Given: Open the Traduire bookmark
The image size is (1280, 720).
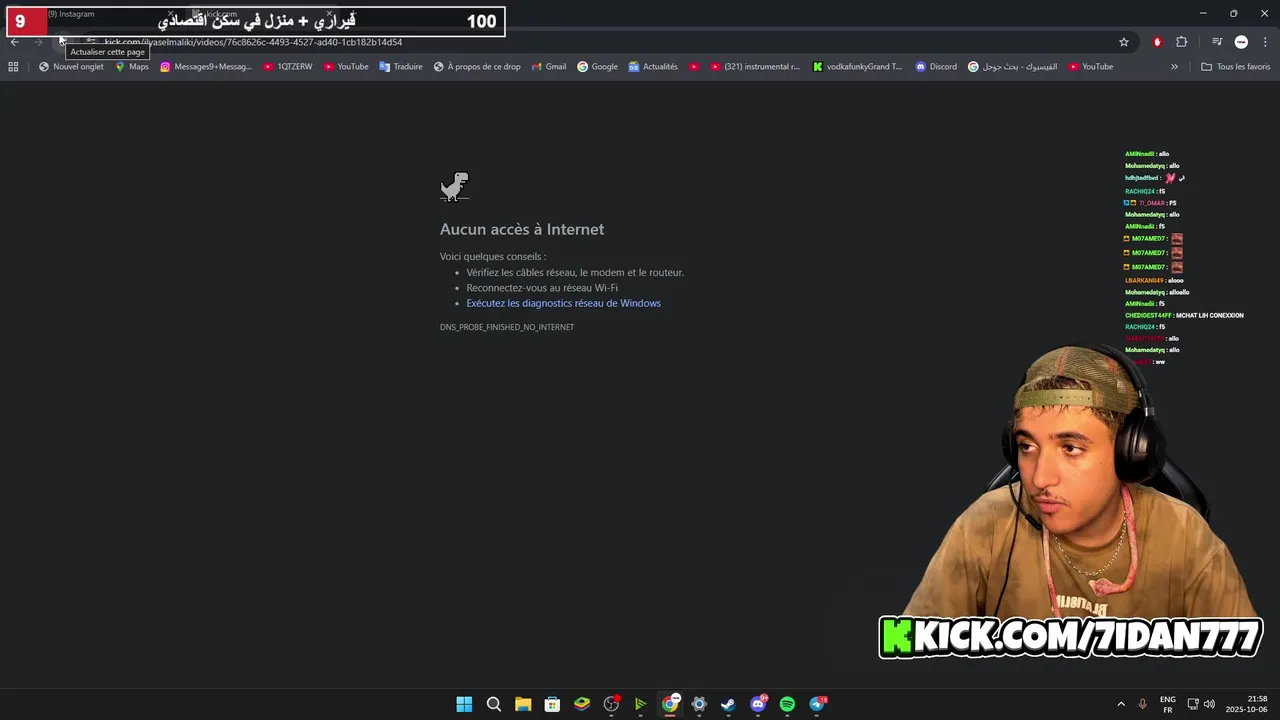Looking at the screenshot, I should (401, 67).
